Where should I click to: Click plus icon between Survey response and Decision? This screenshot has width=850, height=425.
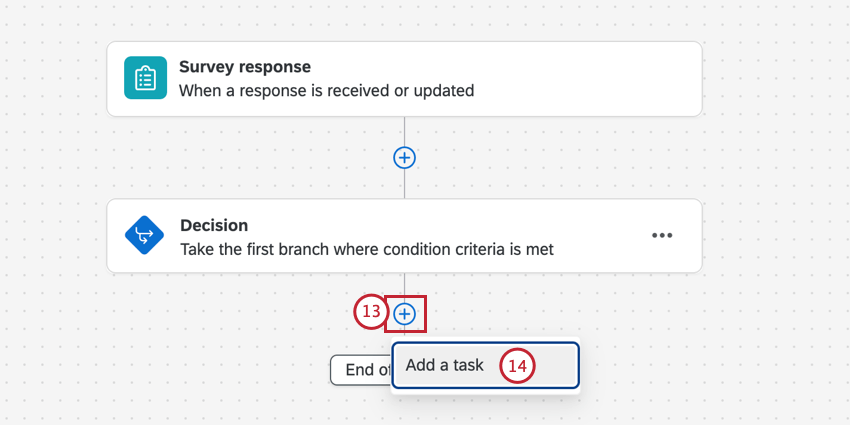click(404, 157)
